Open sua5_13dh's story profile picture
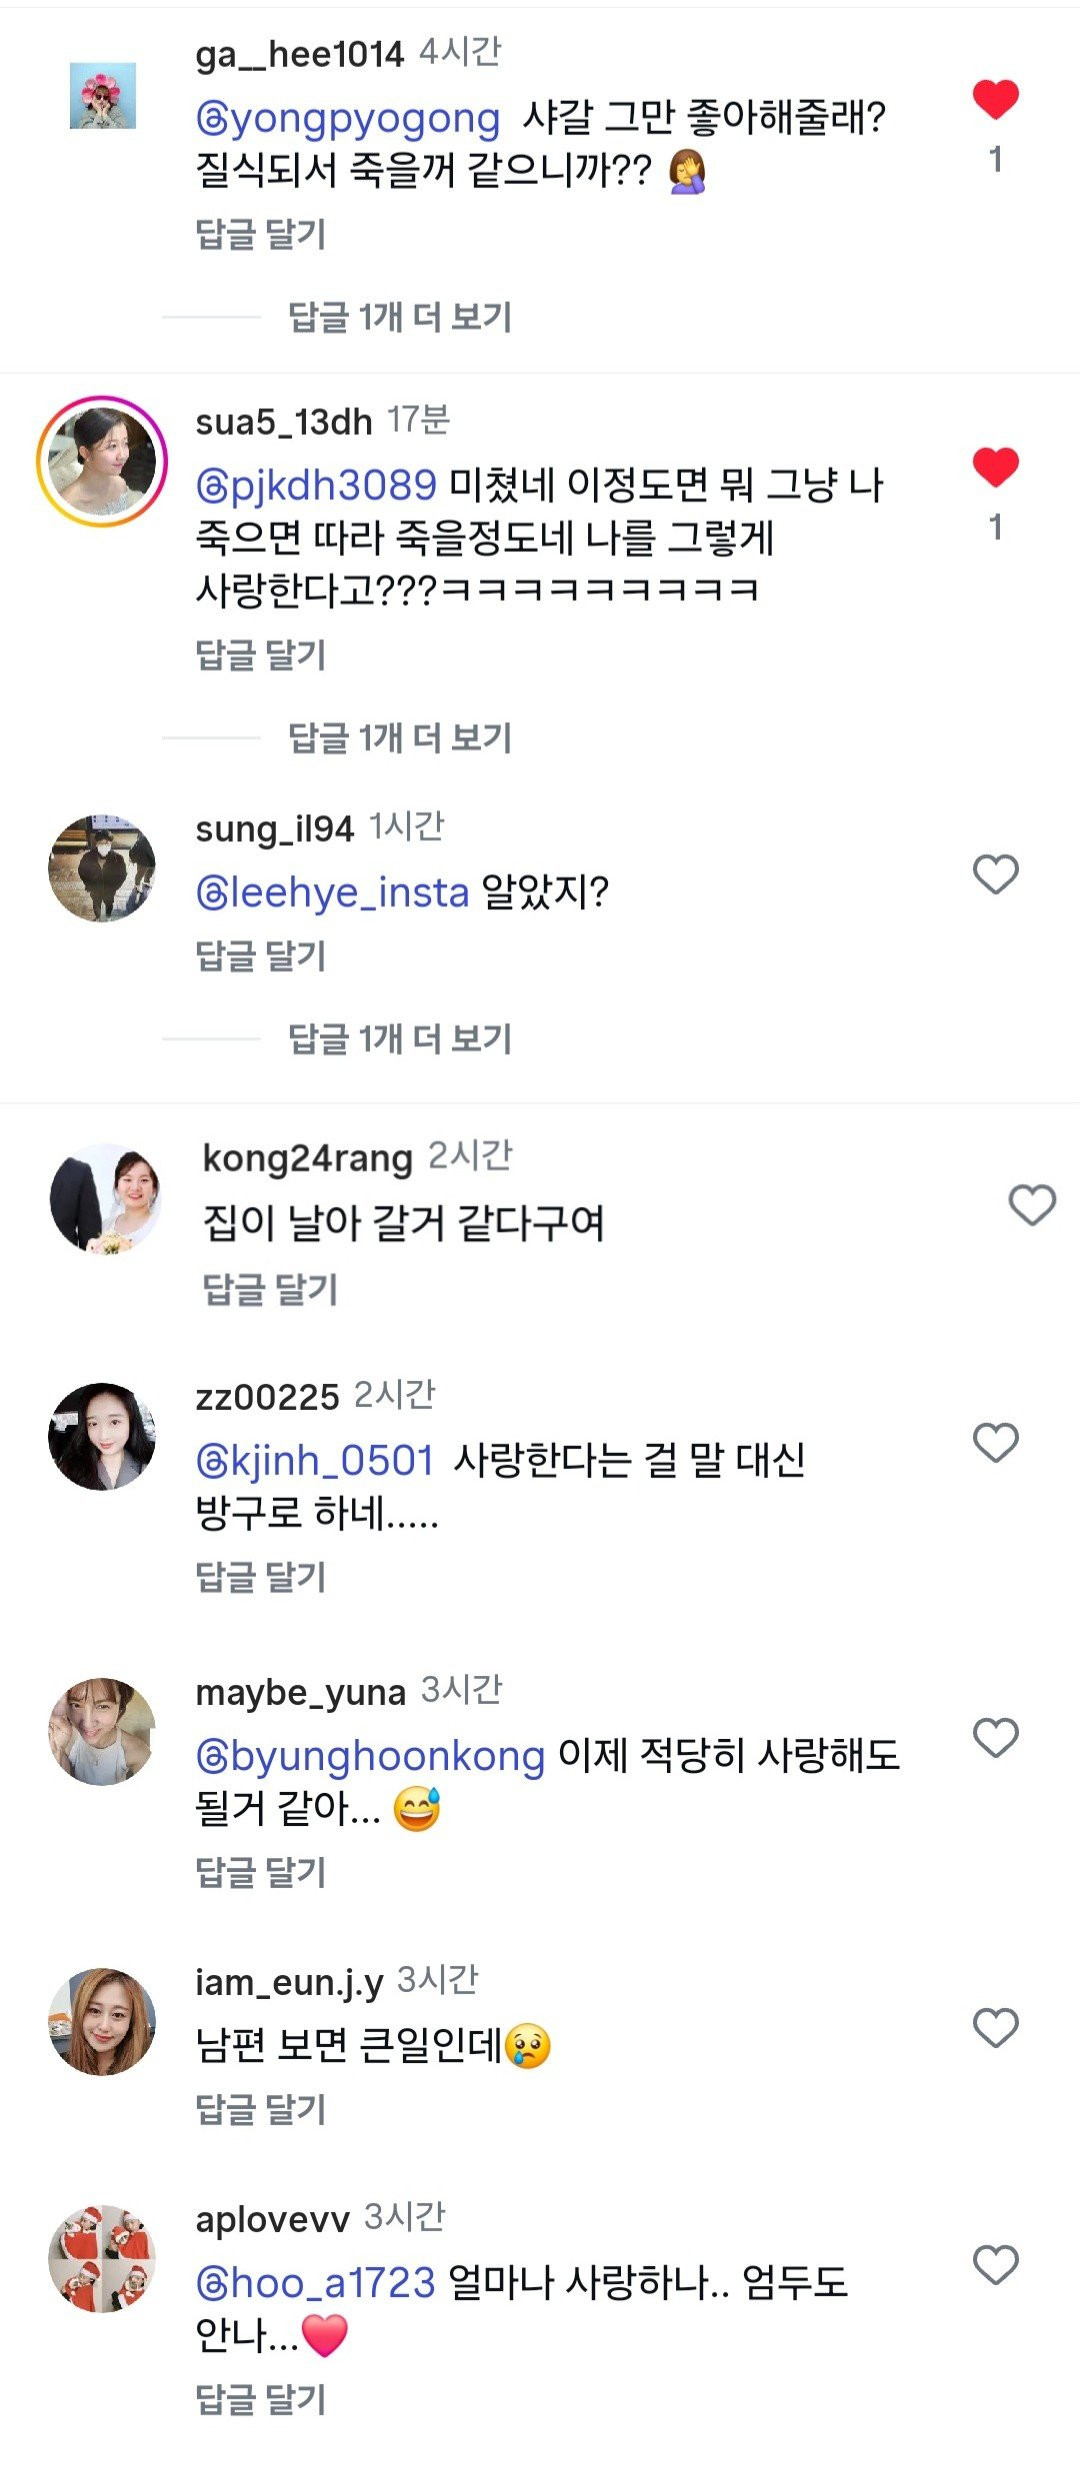Image resolution: width=1080 pixels, height=2474 pixels. pos(102,461)
